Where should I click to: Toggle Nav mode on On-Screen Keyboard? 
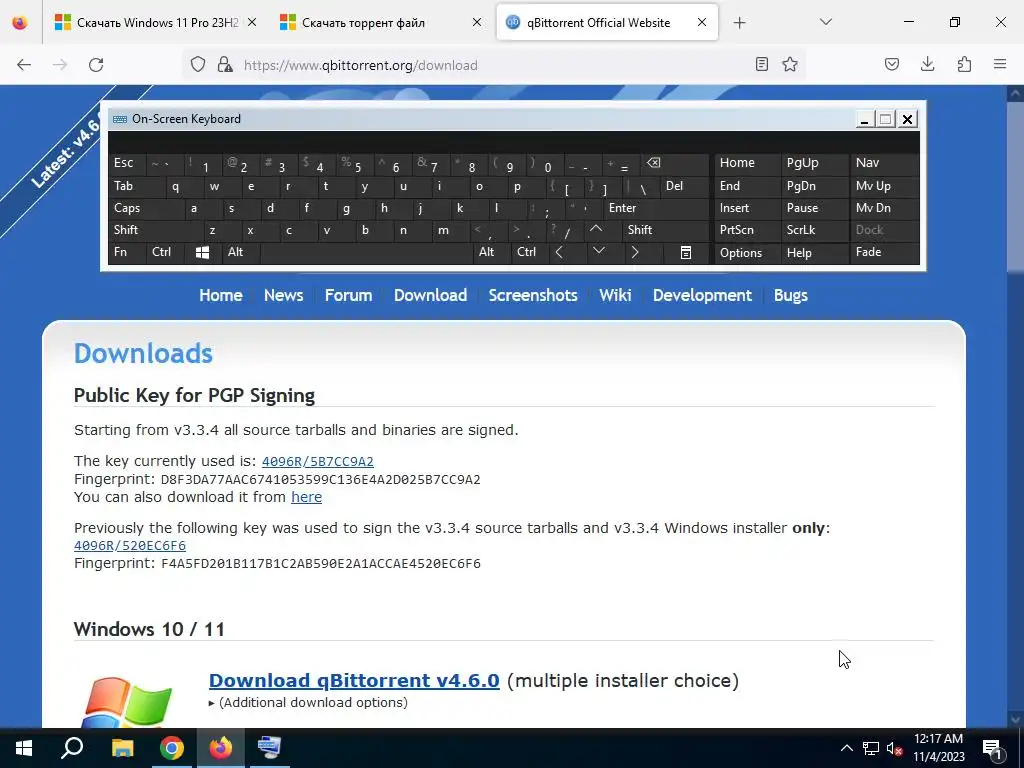point(884,163)
